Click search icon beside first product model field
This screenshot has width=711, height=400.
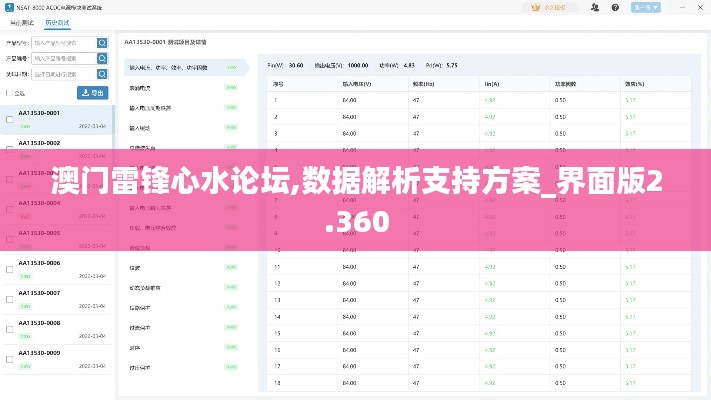click(102, 43)
